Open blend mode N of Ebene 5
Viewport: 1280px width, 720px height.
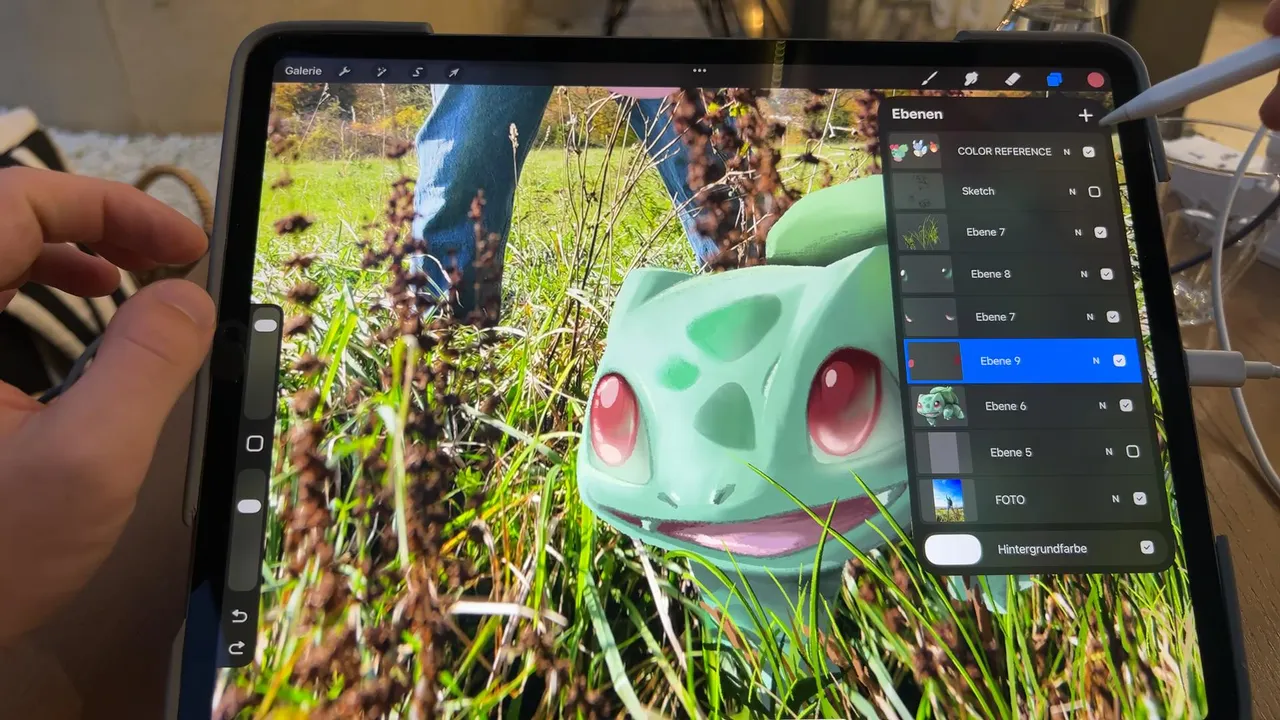(1109, 452)
